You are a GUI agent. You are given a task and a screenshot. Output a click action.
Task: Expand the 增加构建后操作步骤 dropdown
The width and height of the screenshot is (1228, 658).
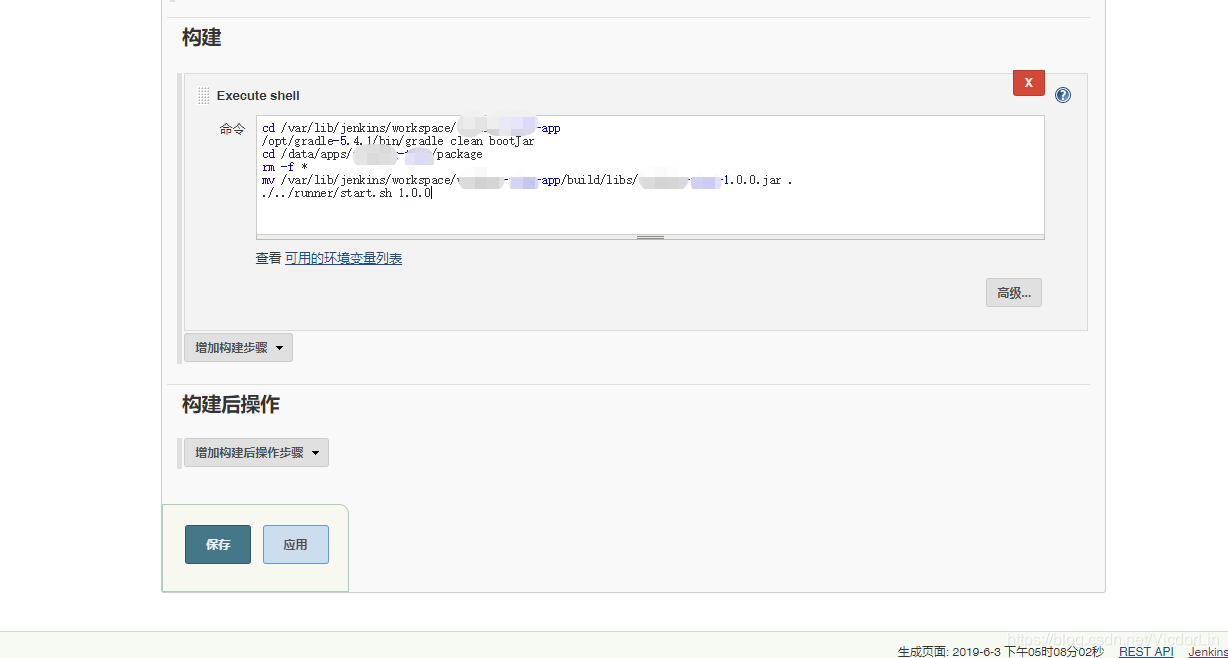[x=256, y=453]
